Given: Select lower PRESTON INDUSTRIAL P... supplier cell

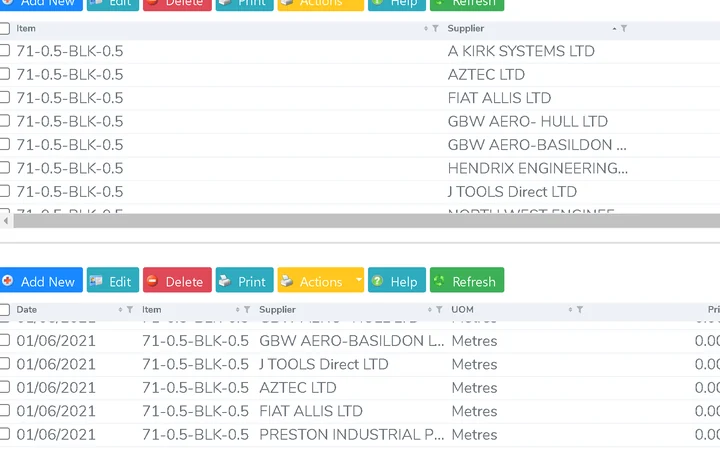Looking at the screenshot, I should click(x=351, y=434).
